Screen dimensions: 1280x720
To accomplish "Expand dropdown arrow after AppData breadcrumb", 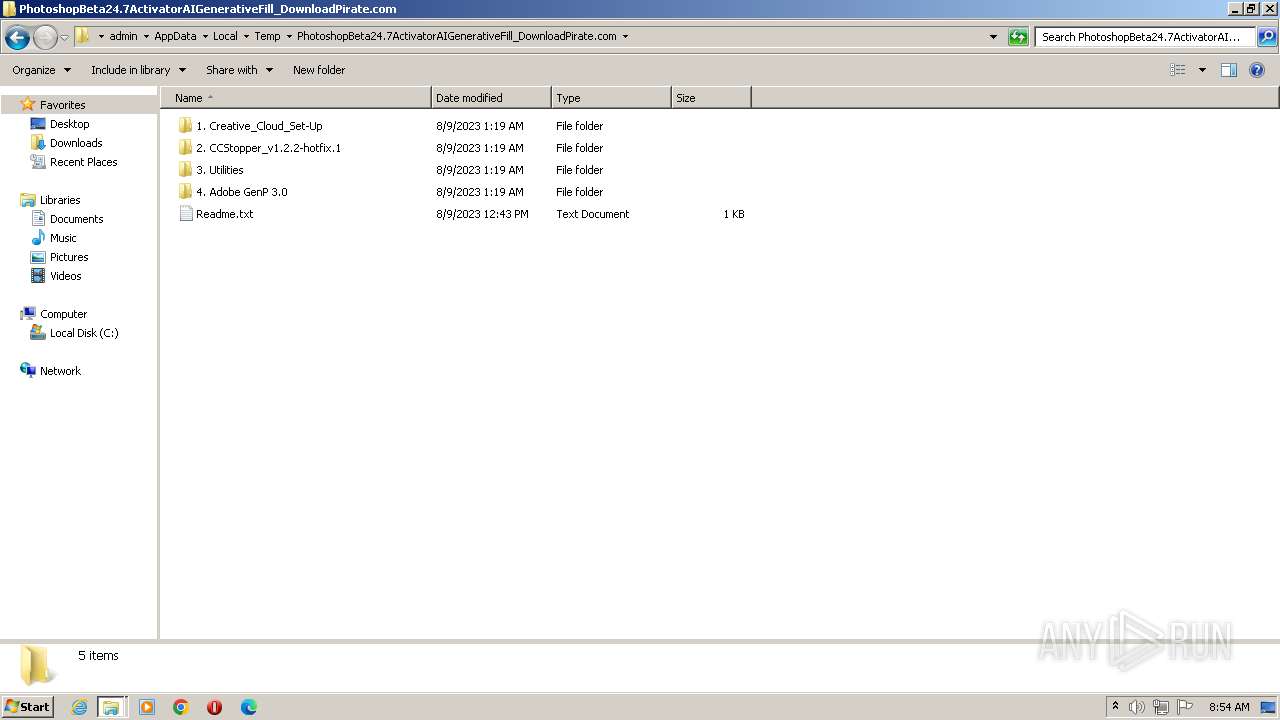I will [x=205, y=36].
